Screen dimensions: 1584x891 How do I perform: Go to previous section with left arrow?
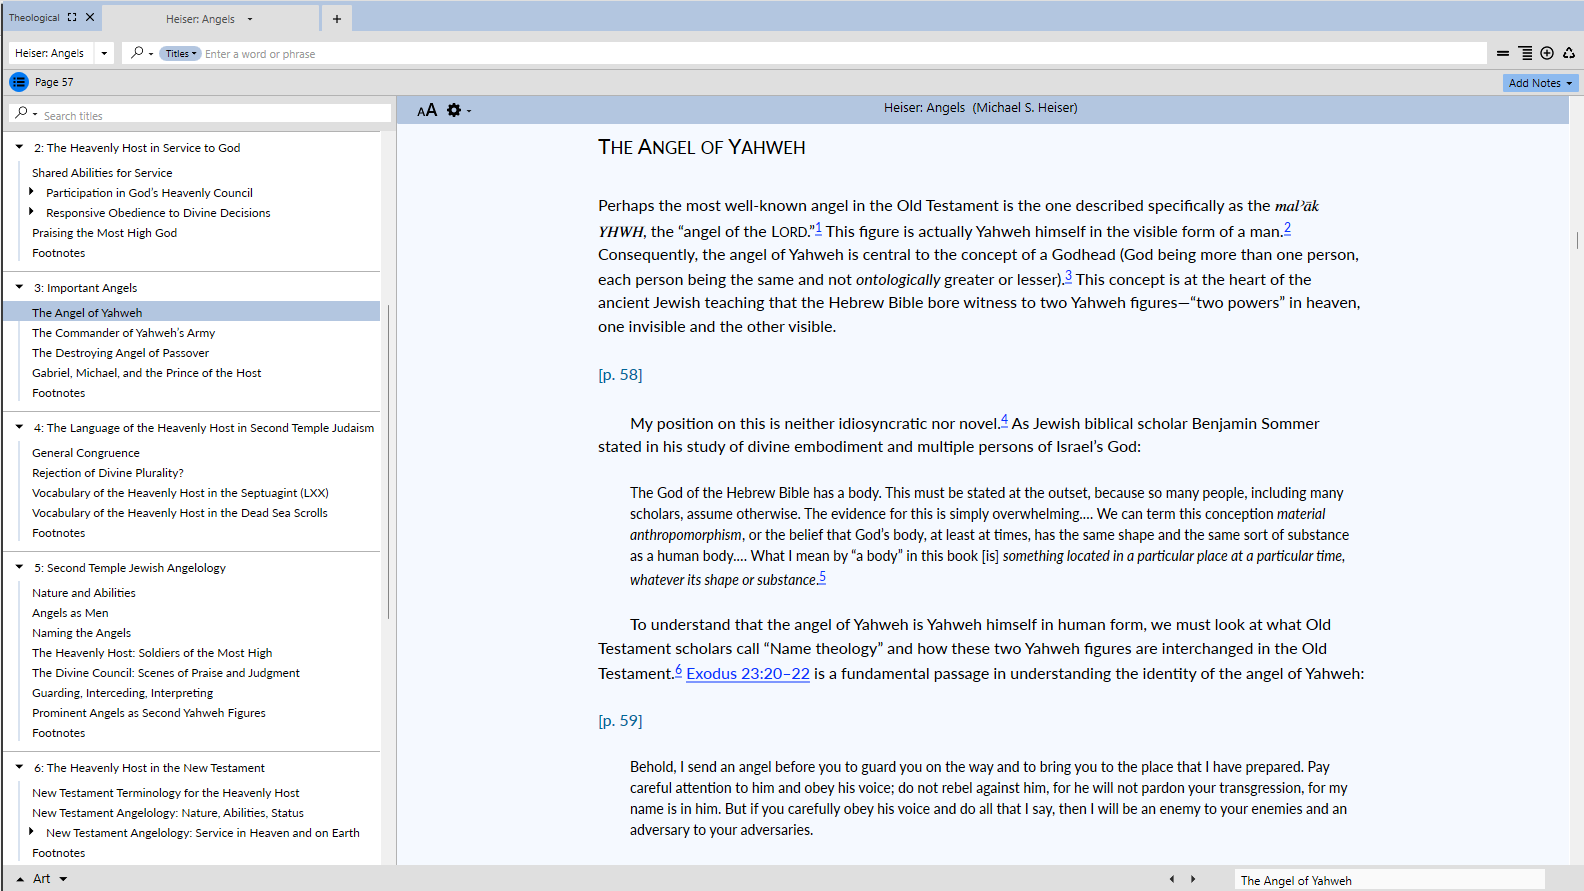(1172, 879)
